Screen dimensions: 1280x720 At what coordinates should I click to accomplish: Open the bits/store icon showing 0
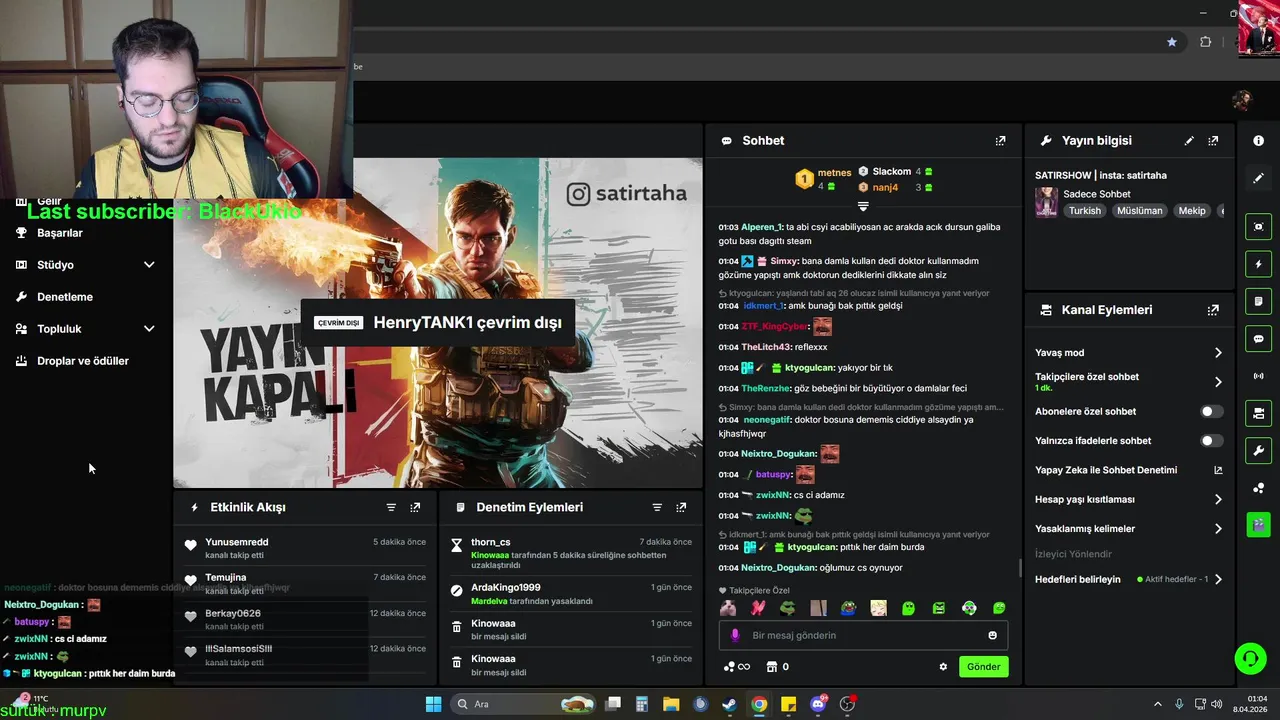777,667
